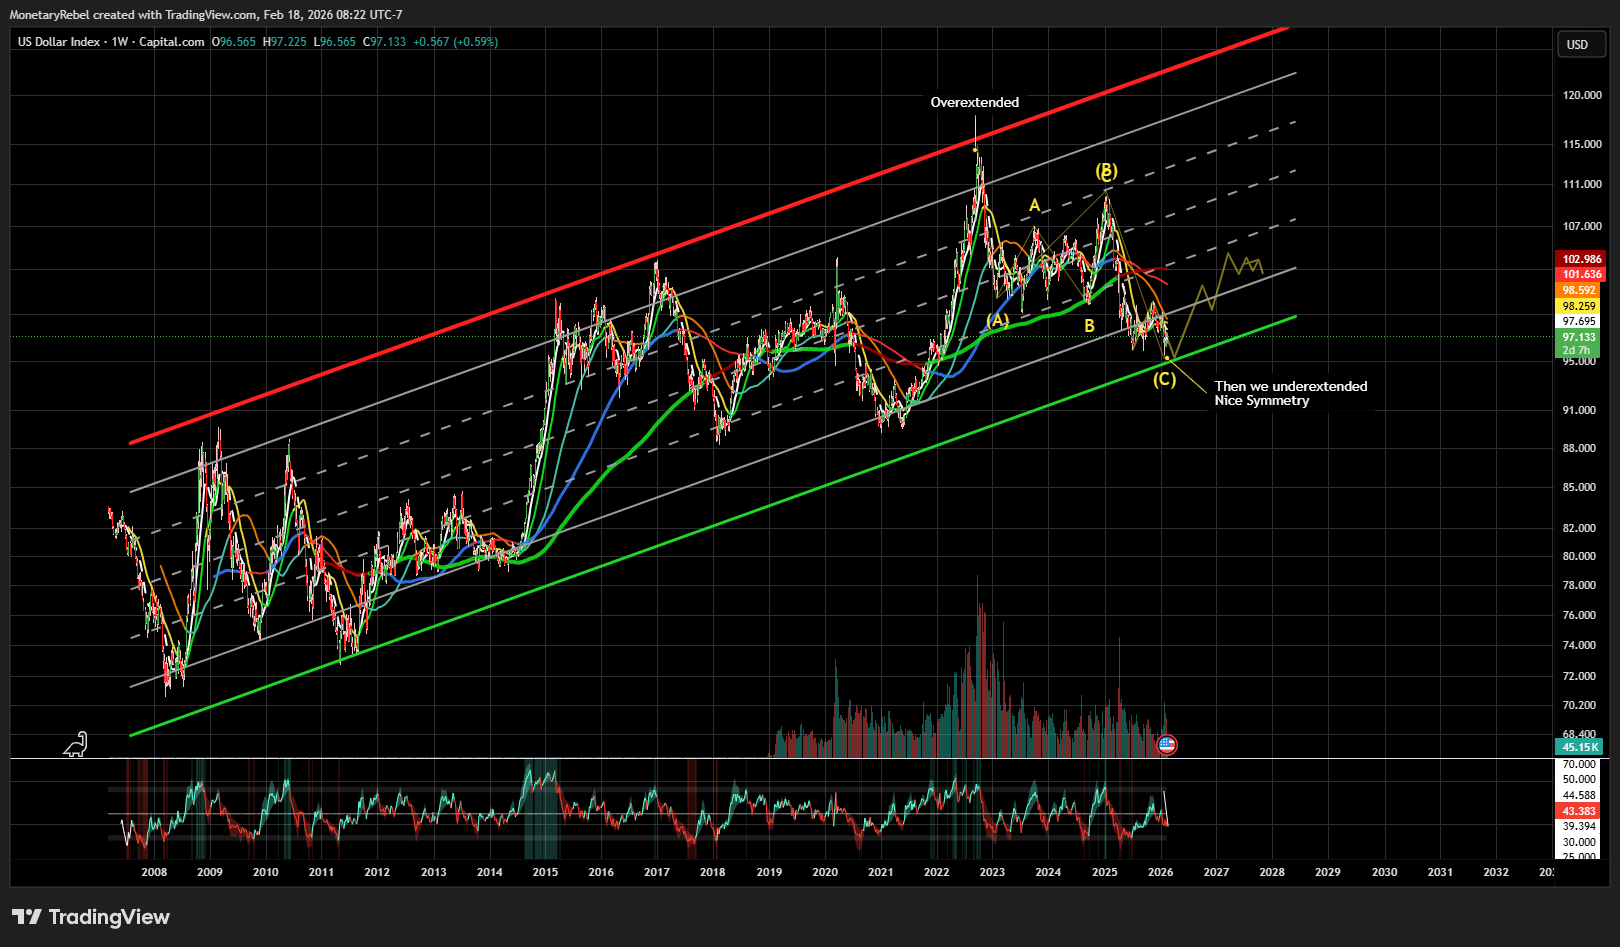Click the 44.588 oscillator value label

[x=1579, y=796]
